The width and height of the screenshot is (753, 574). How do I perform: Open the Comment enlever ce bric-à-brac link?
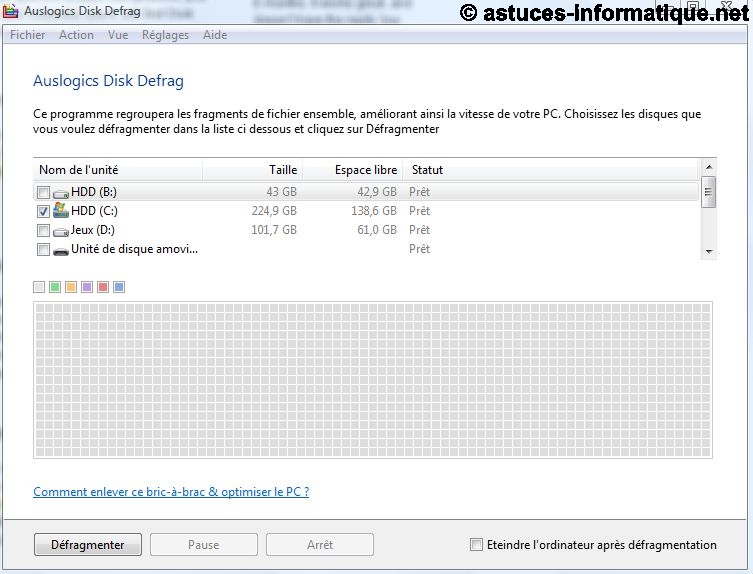(171, 492)
